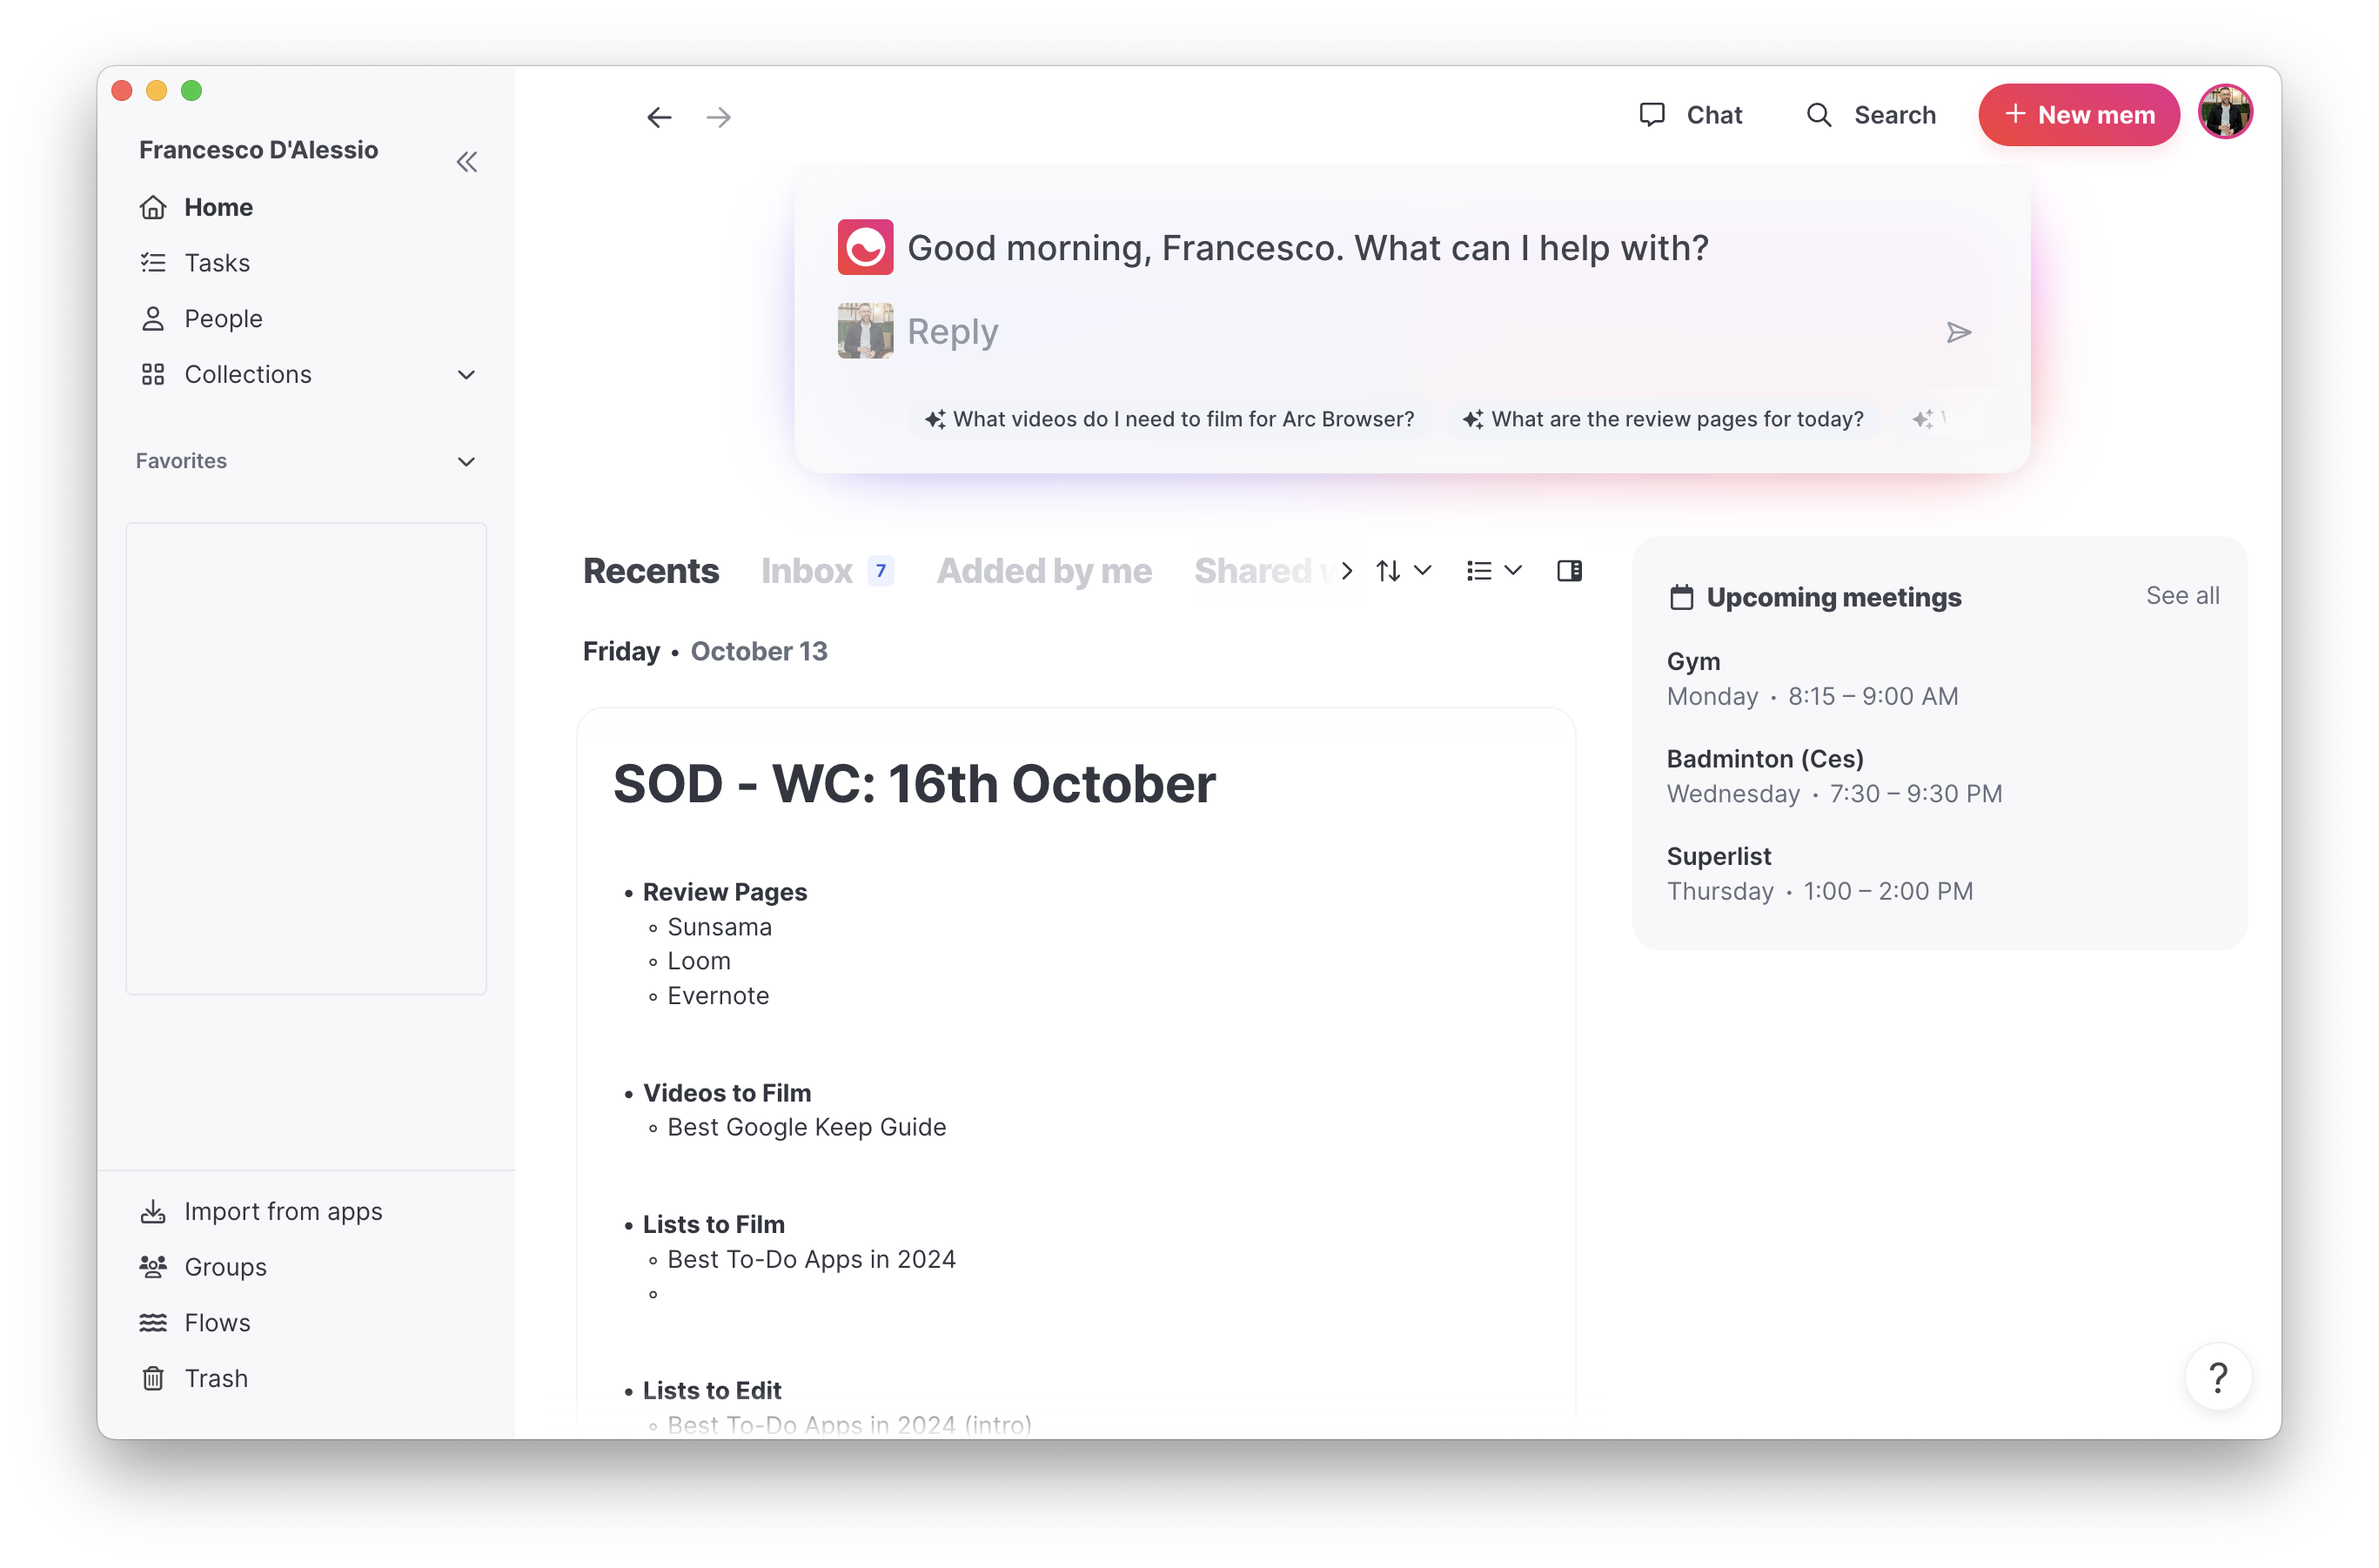Toggle the side panel visibility
Screen dimensions: 2379x1568
pyautogui.click(x=1569, y=570)
